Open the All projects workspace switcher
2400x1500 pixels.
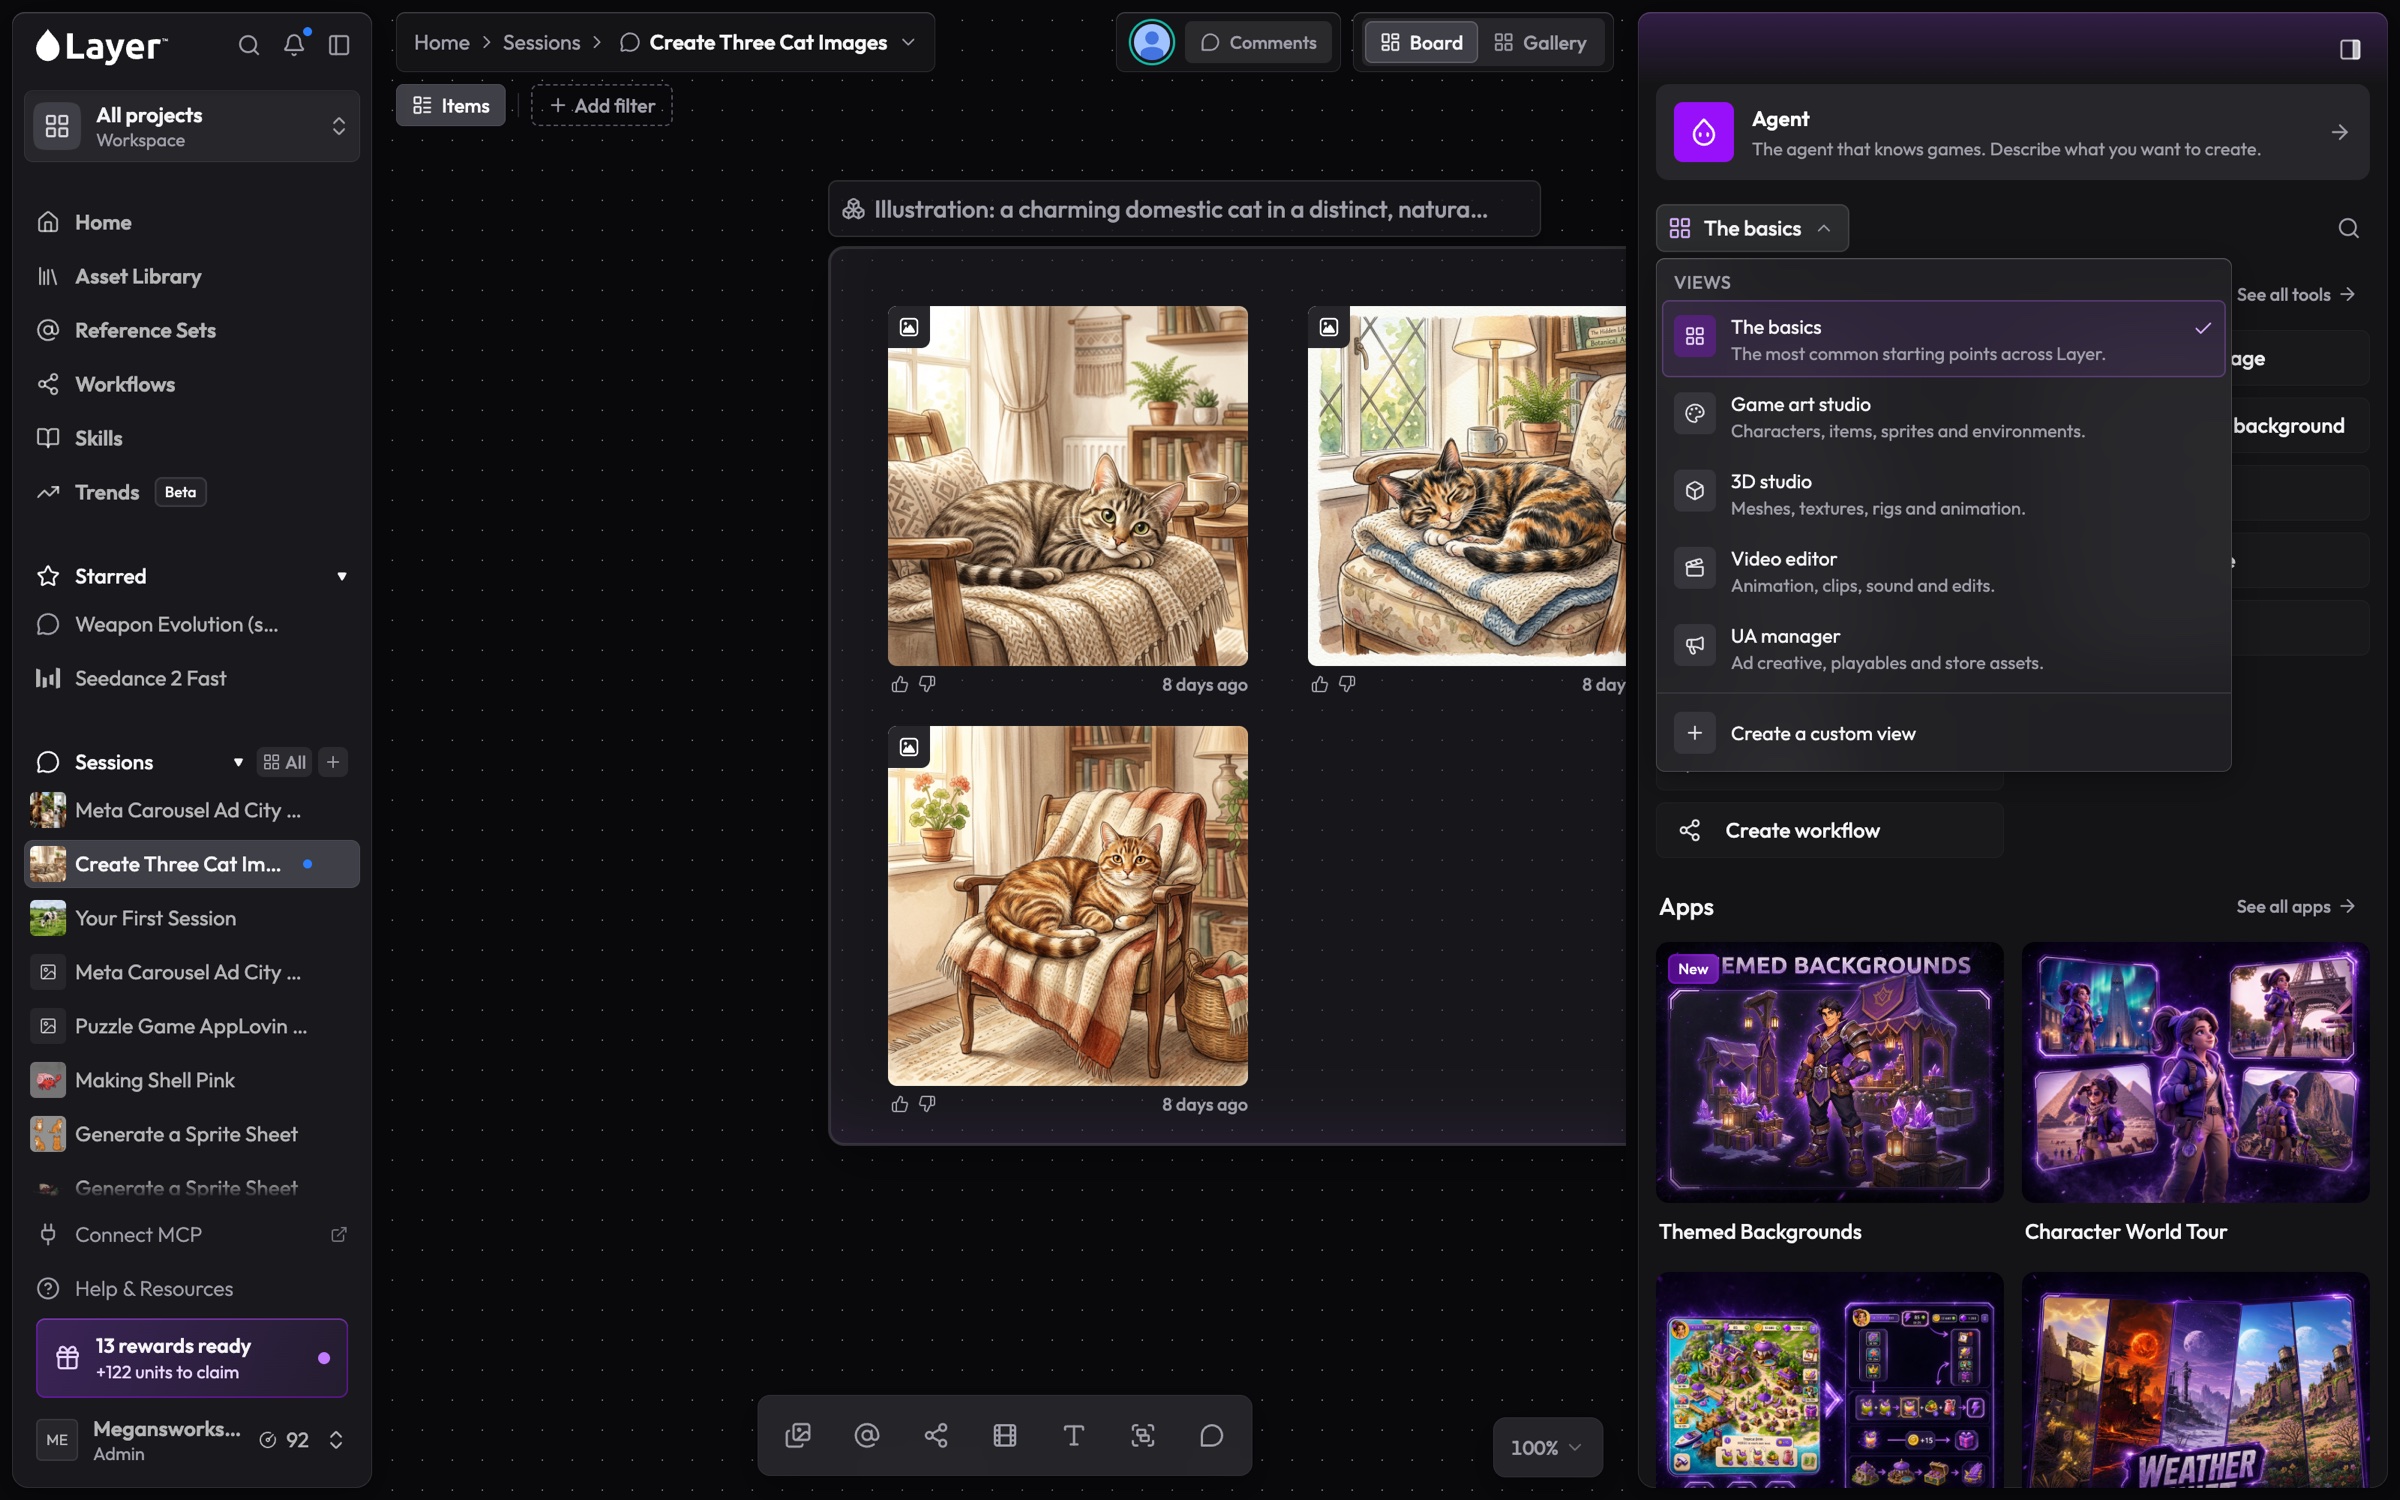pos(192,126)
